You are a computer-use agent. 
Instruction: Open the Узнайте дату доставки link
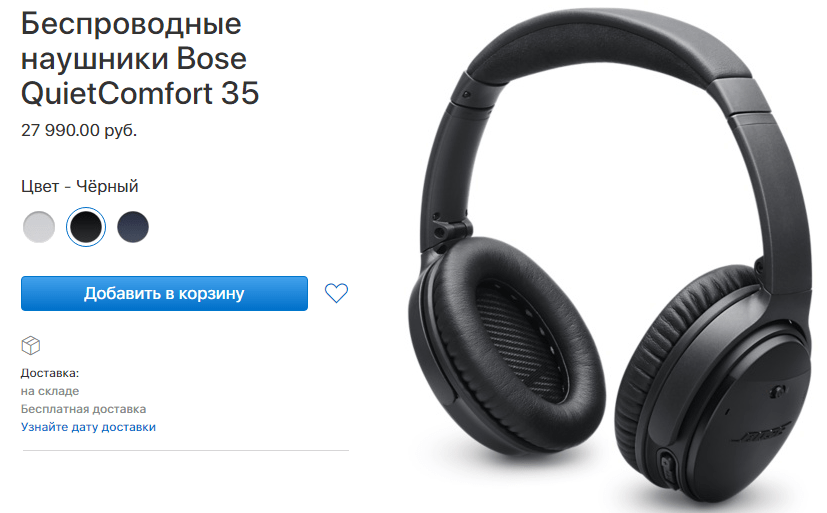[x=88, y=427]
